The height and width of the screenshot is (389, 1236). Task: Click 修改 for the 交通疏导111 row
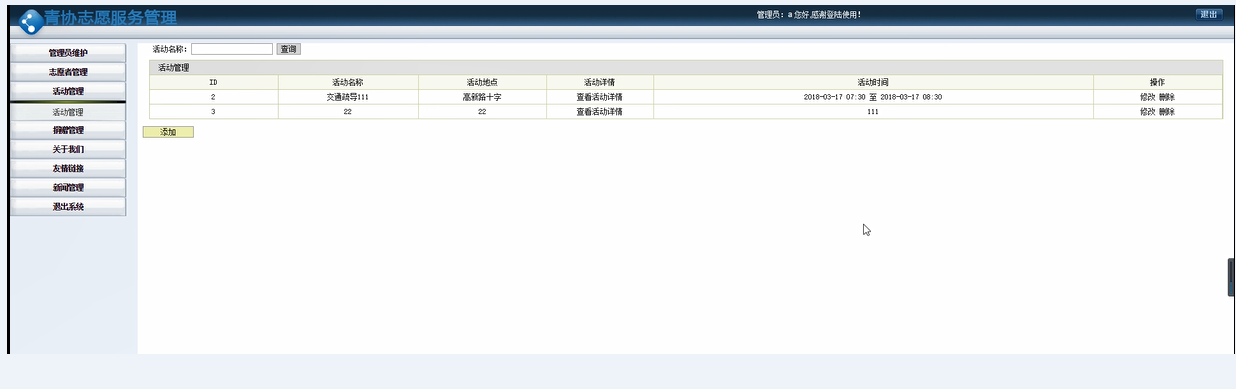click(x=1147, y=97)
